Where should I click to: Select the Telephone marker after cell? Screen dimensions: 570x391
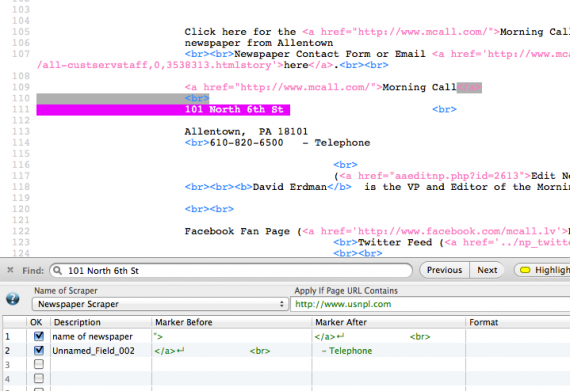pyautogui.click(x=389, y=351)
